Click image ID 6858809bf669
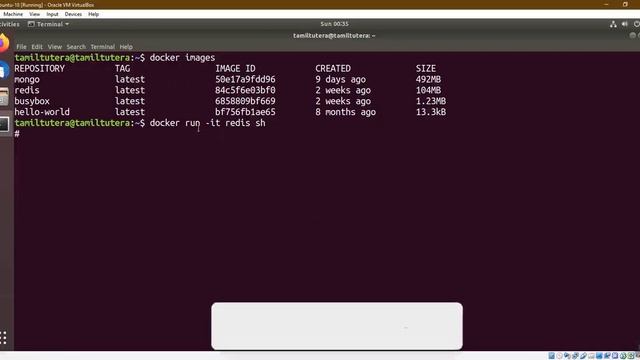The image size is (640, 360). 245,101
